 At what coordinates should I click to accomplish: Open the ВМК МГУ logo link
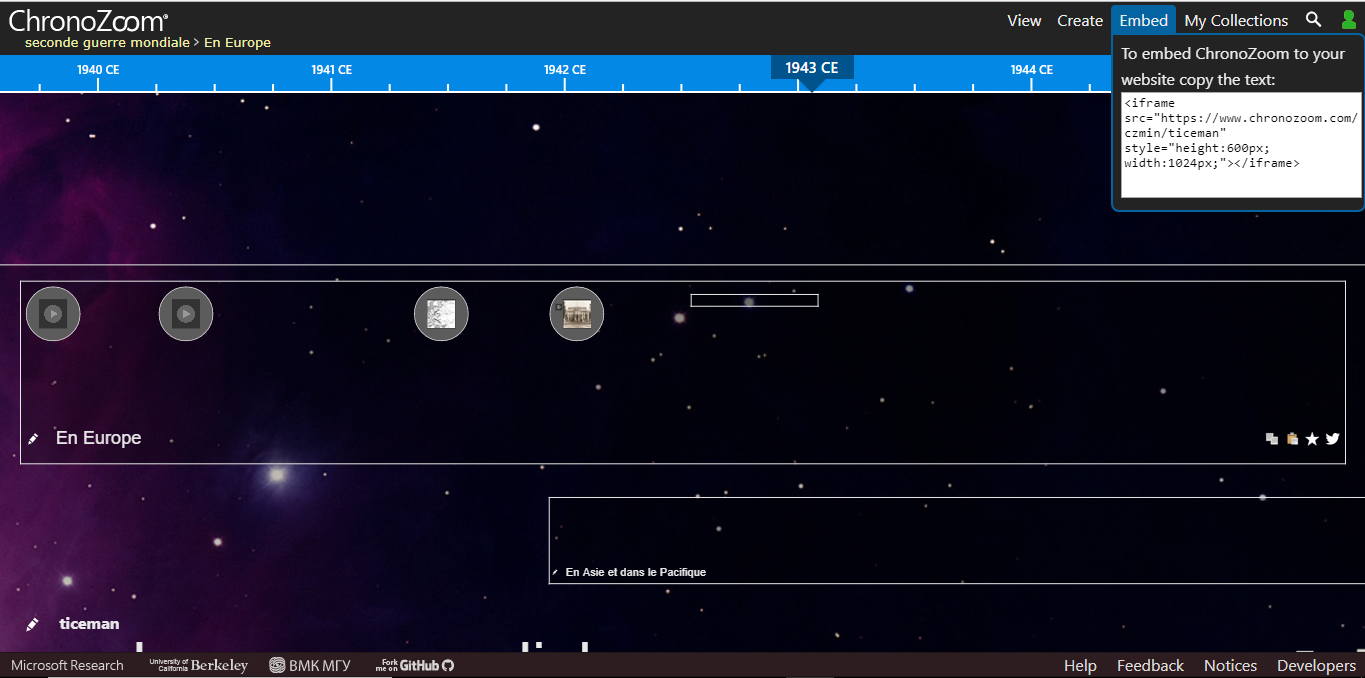click(310, 665)
